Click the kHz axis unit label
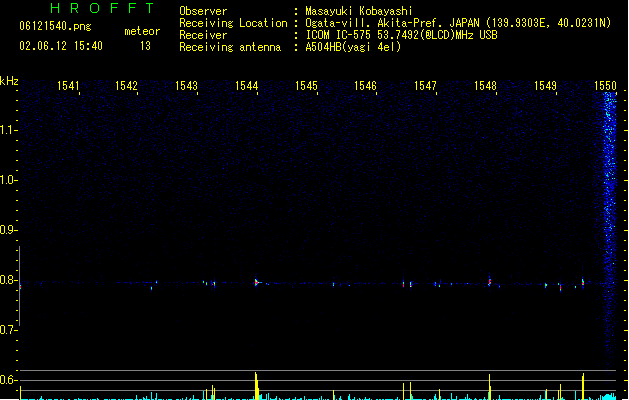The width and height of the screenshot is (629, 400). click(9, 81)
